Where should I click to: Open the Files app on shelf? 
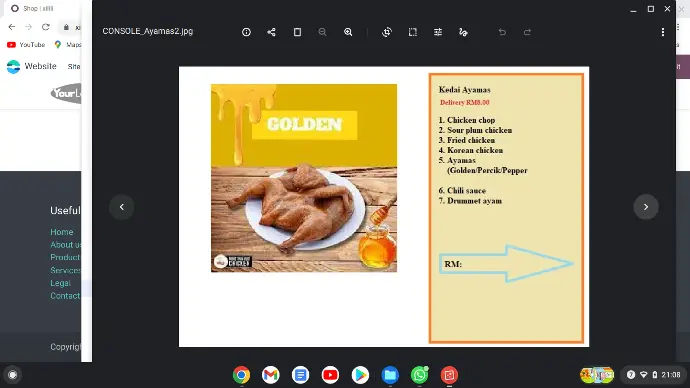(x=390, y=375)
